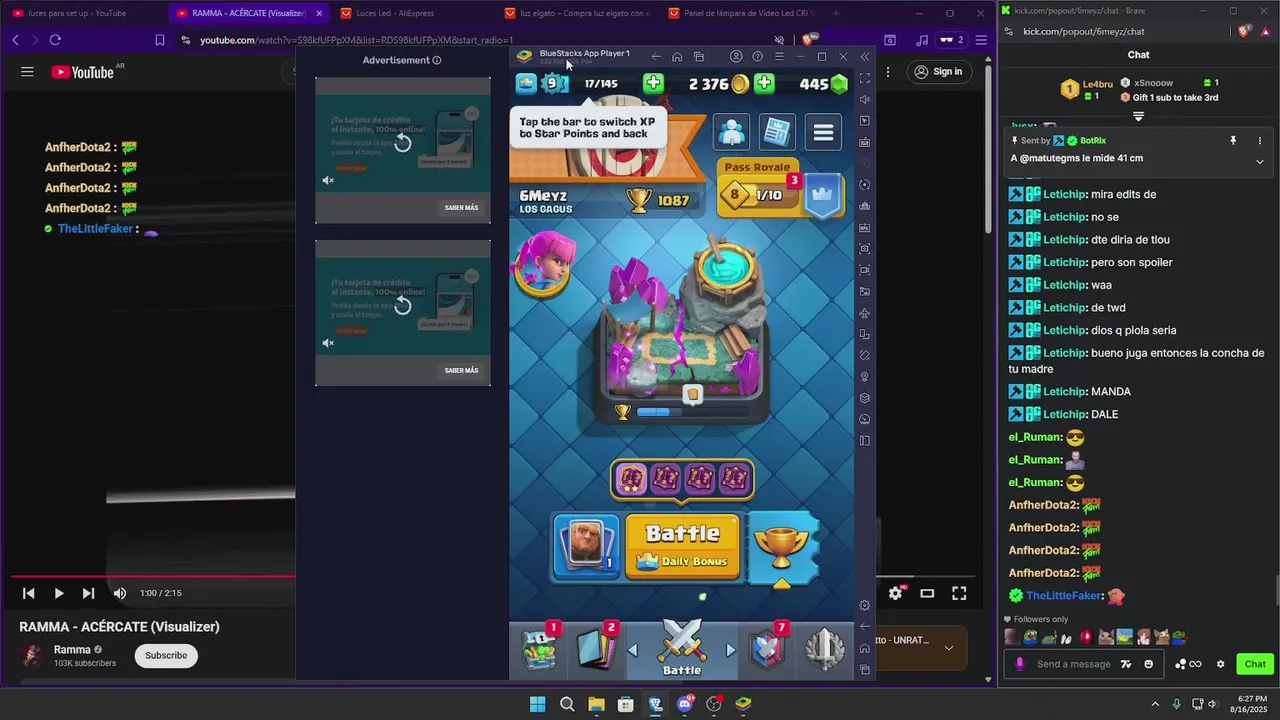Open the news feed icon in the game
Screen dimensions: 1280x720
click(x=777, y=132)
